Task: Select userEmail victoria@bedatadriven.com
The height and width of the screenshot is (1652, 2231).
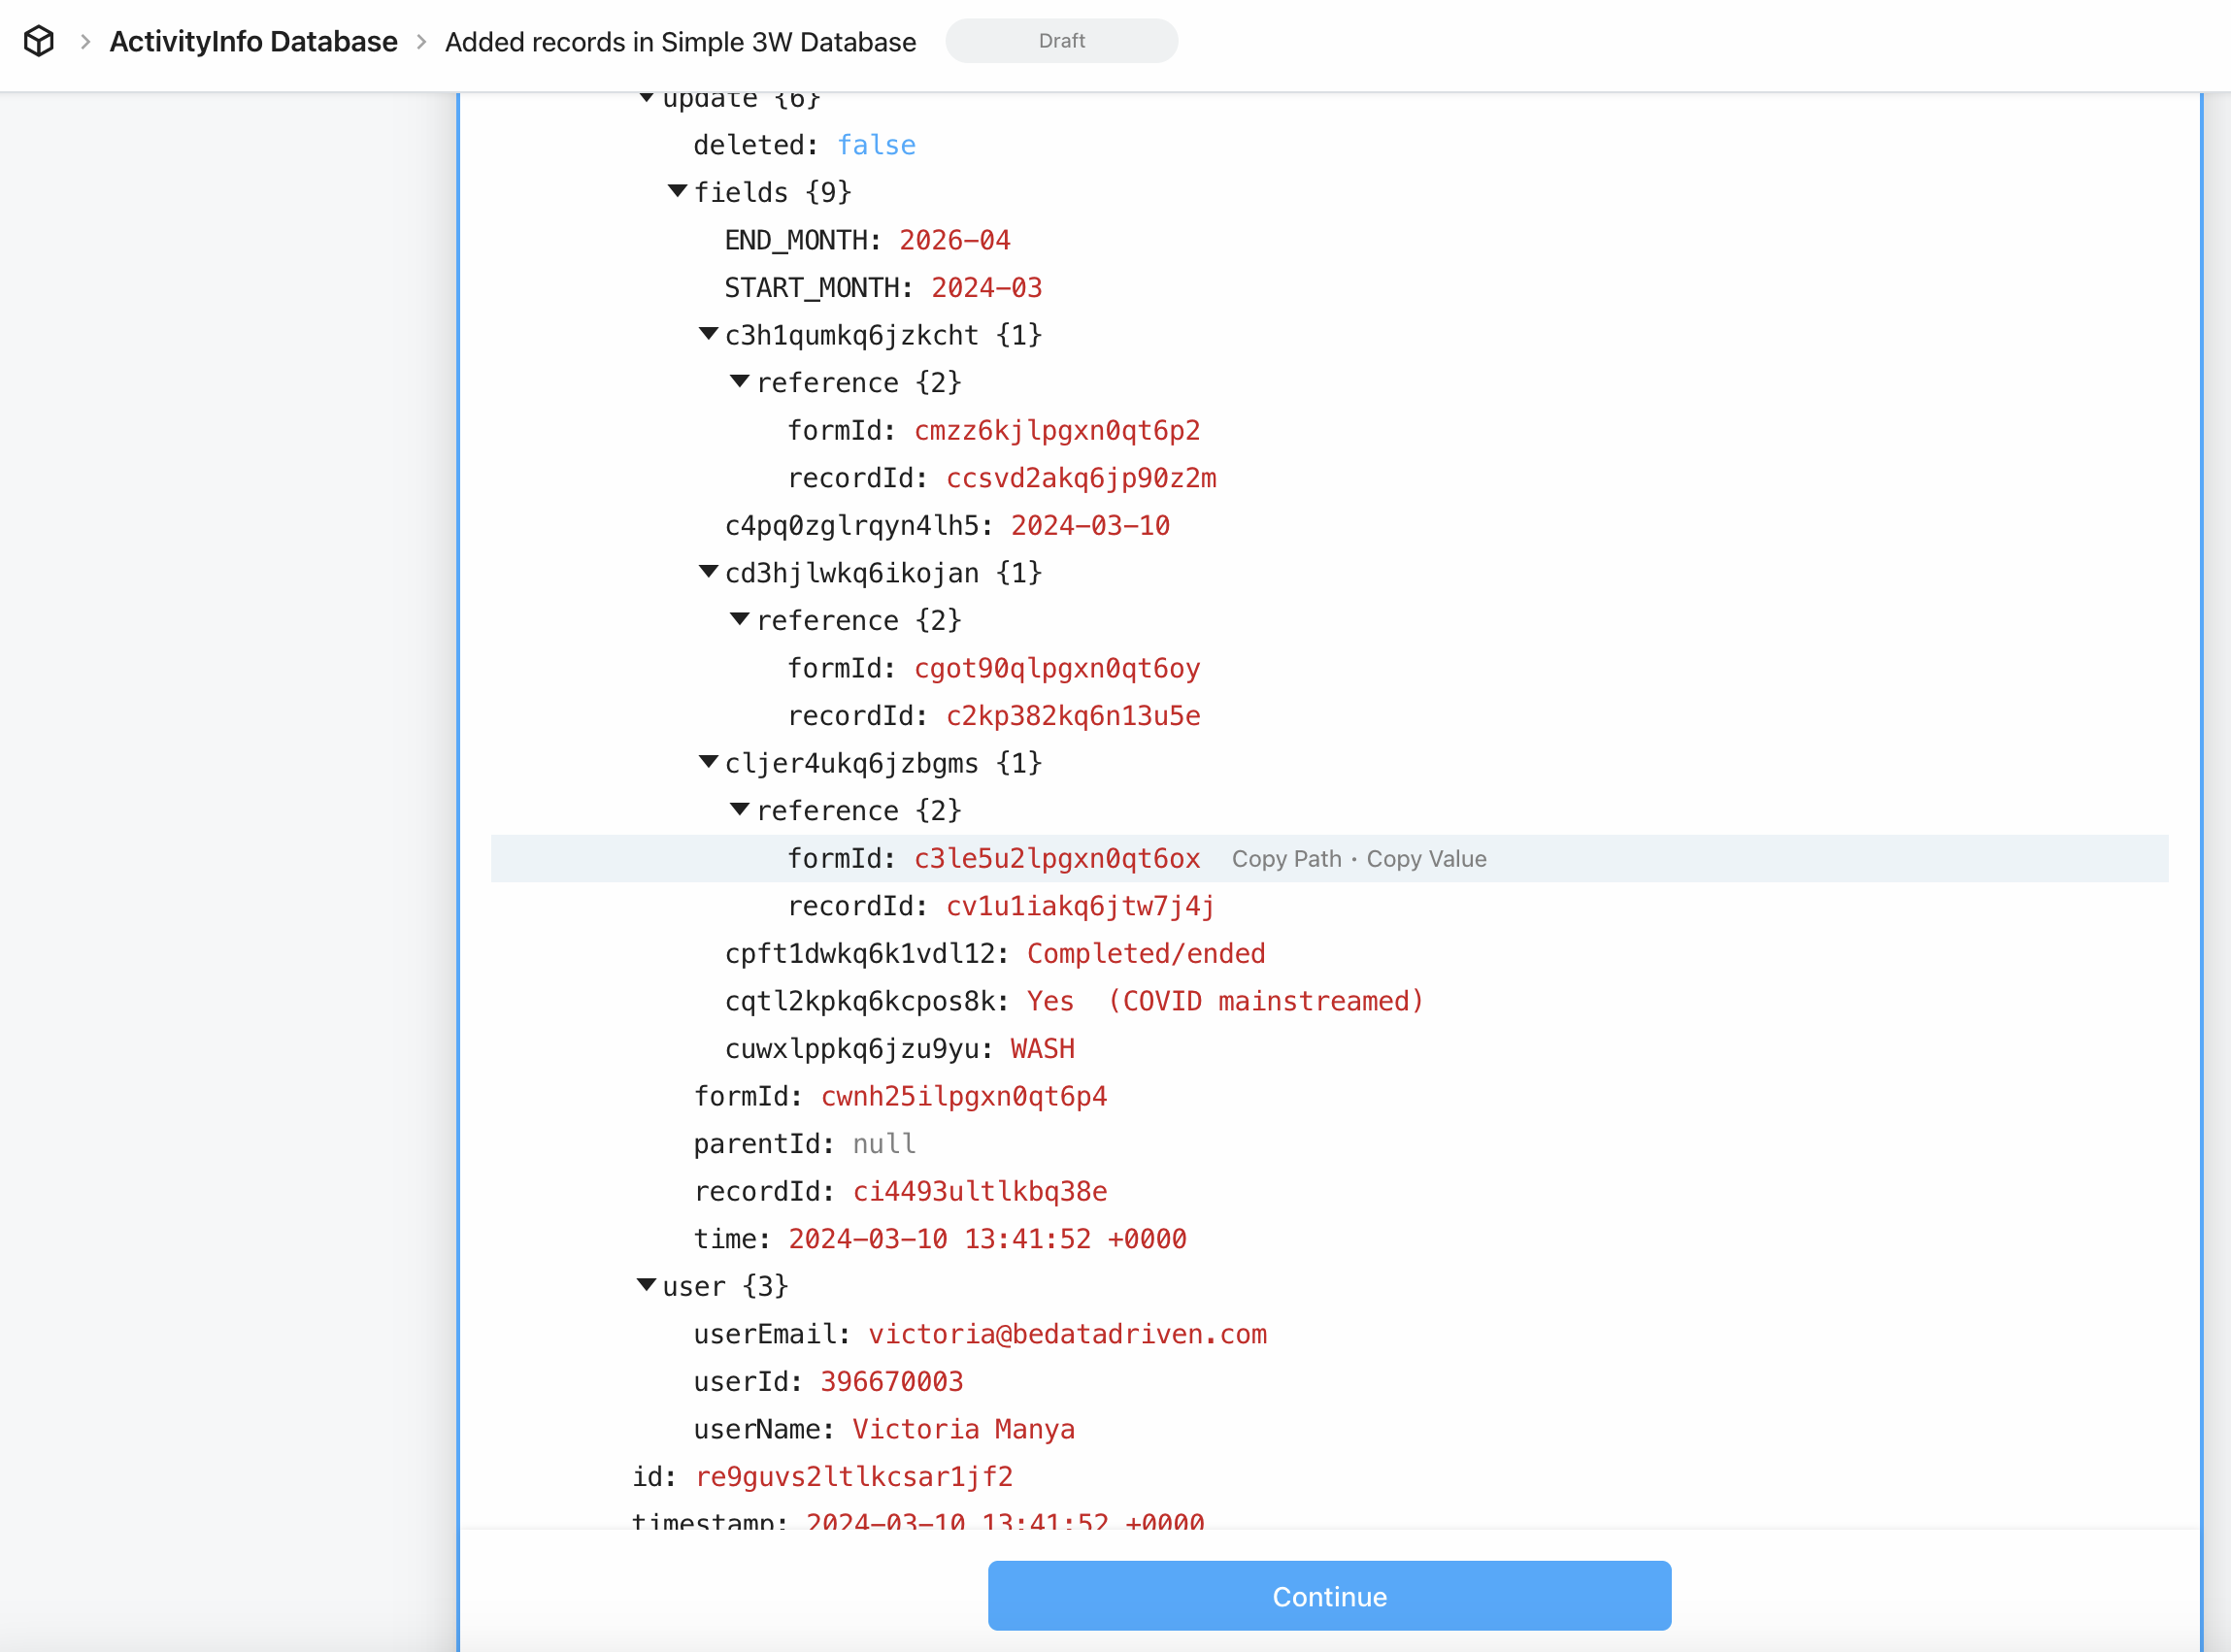Action: coord(1067,1335)
